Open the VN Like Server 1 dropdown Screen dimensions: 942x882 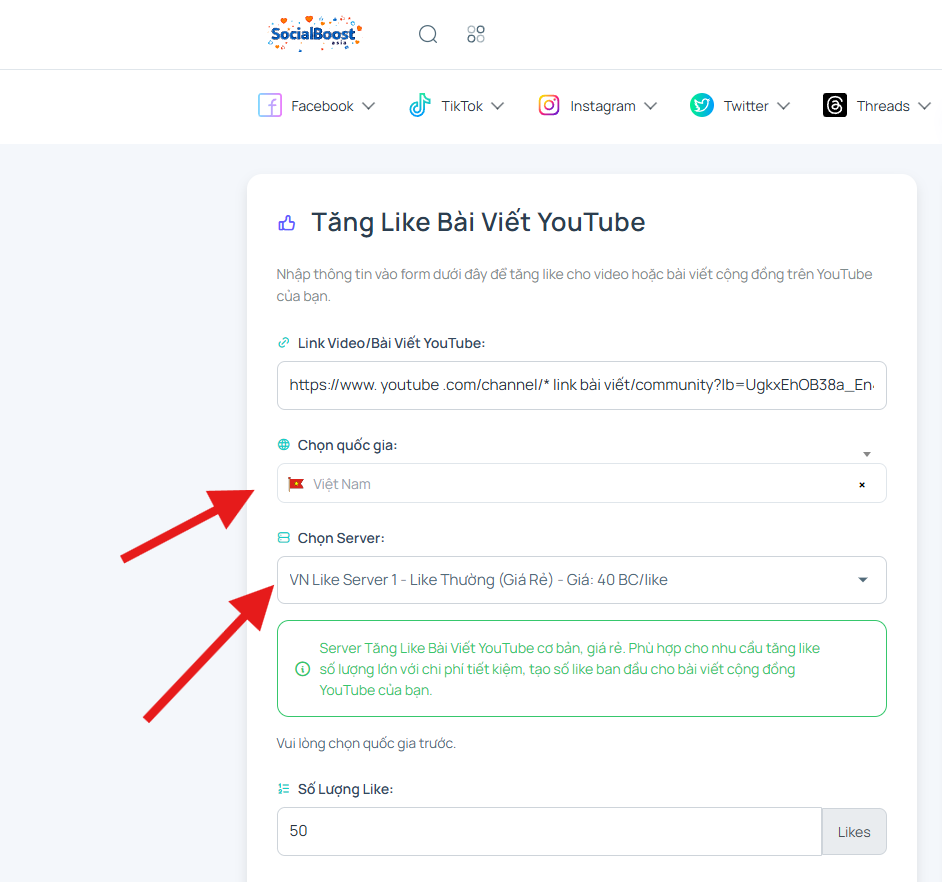(582, 580)
